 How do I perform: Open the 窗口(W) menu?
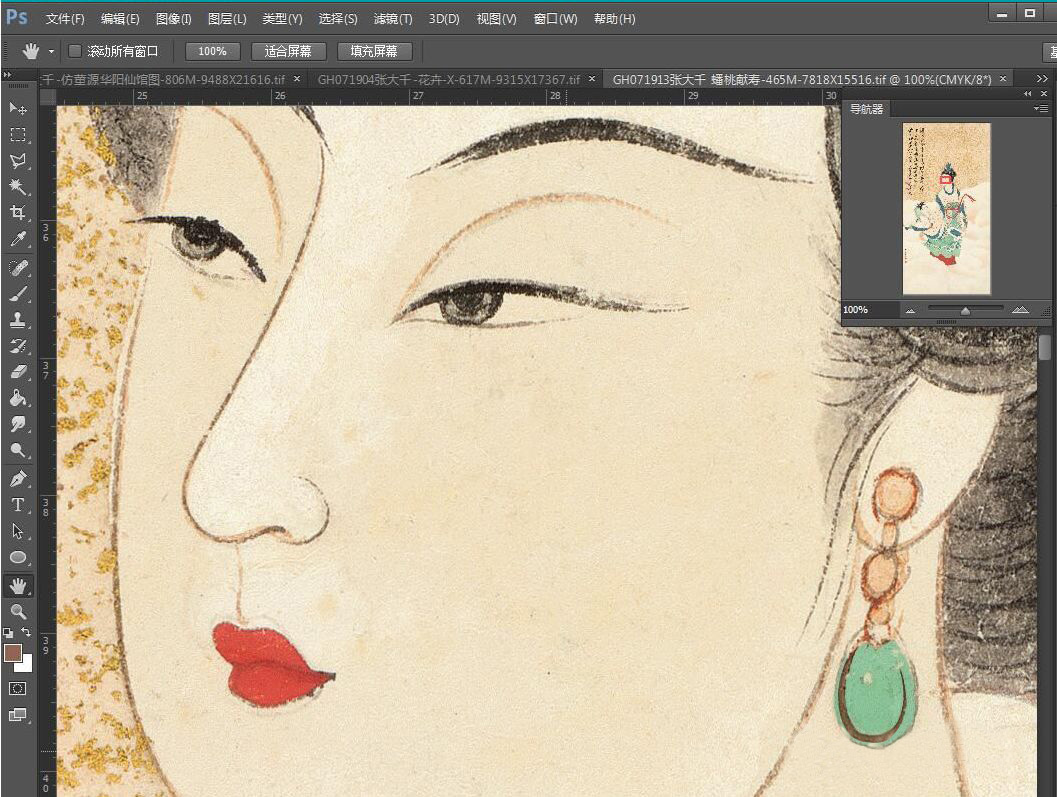point(555,19)
